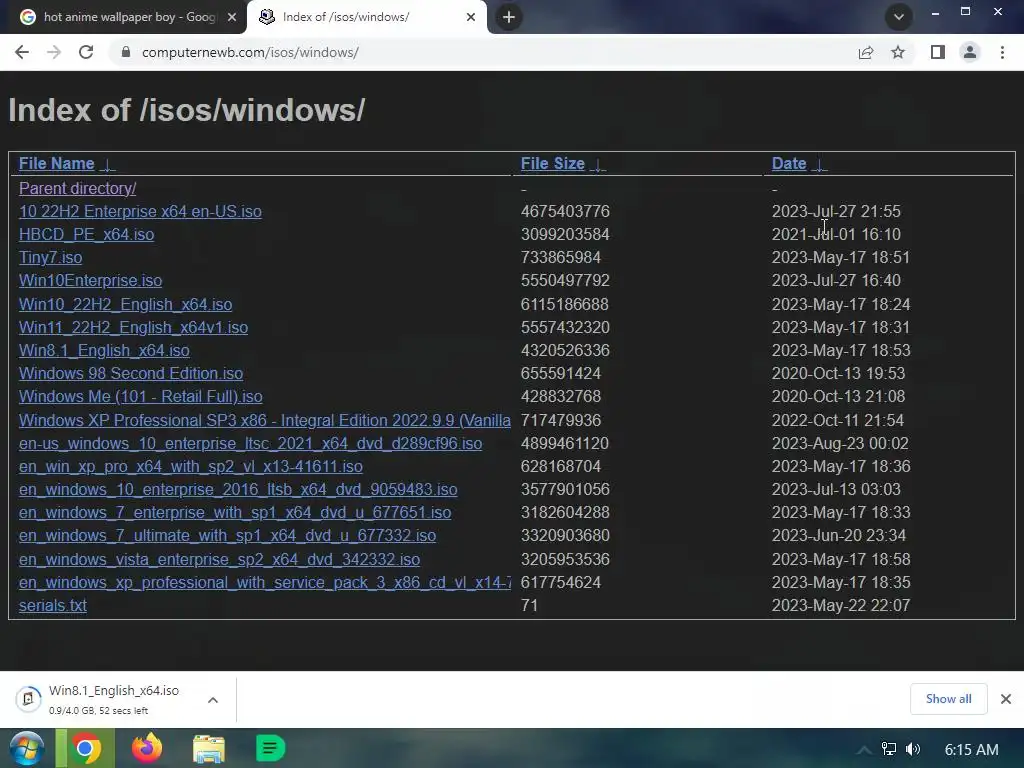Download en_windows_7_enterprise_with_sp1 iso
This screenshot has width=1024, height=768.
tap(235, 512)
